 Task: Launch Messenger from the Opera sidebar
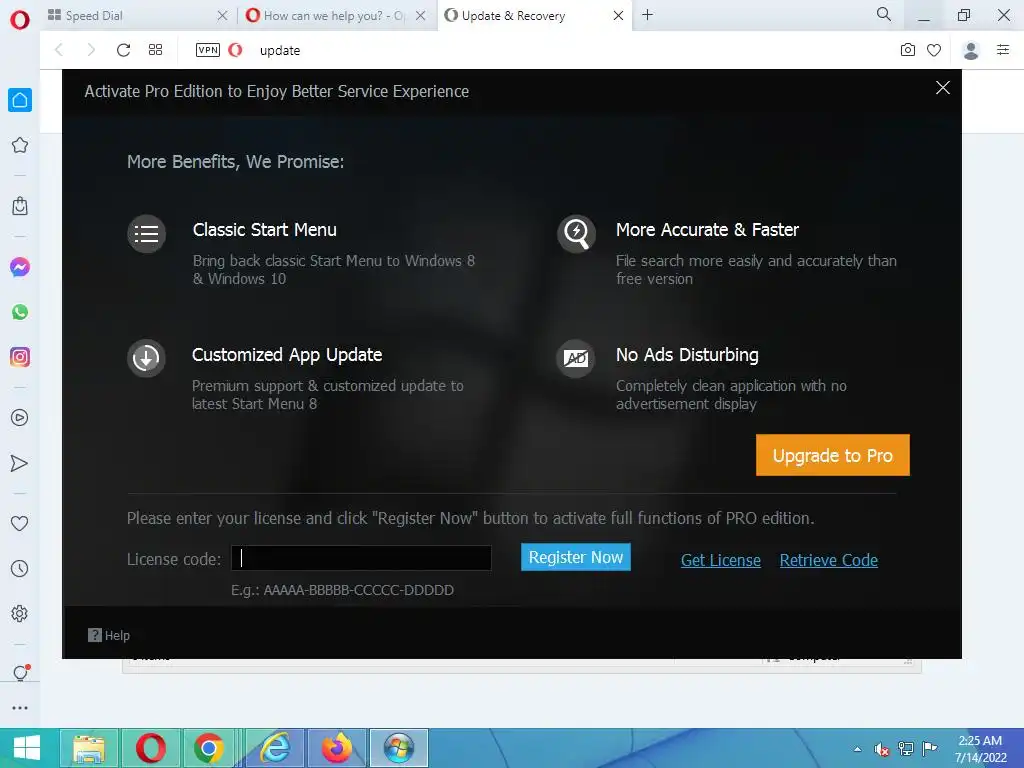[x=20, y=267]
